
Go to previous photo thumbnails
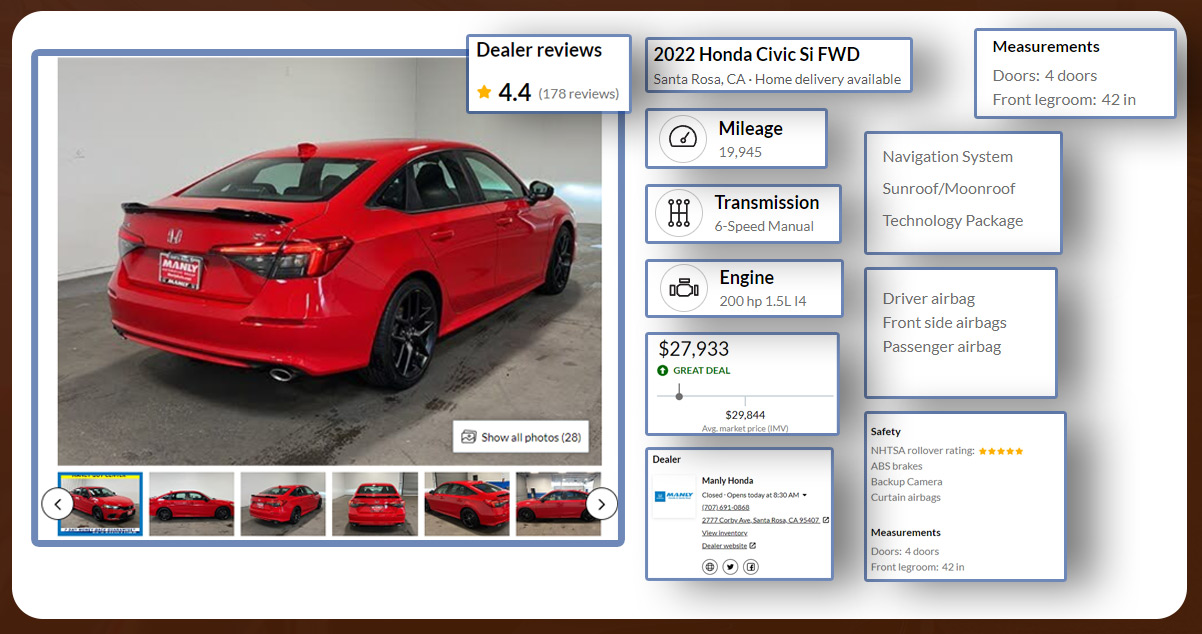[x=57, y=504]
